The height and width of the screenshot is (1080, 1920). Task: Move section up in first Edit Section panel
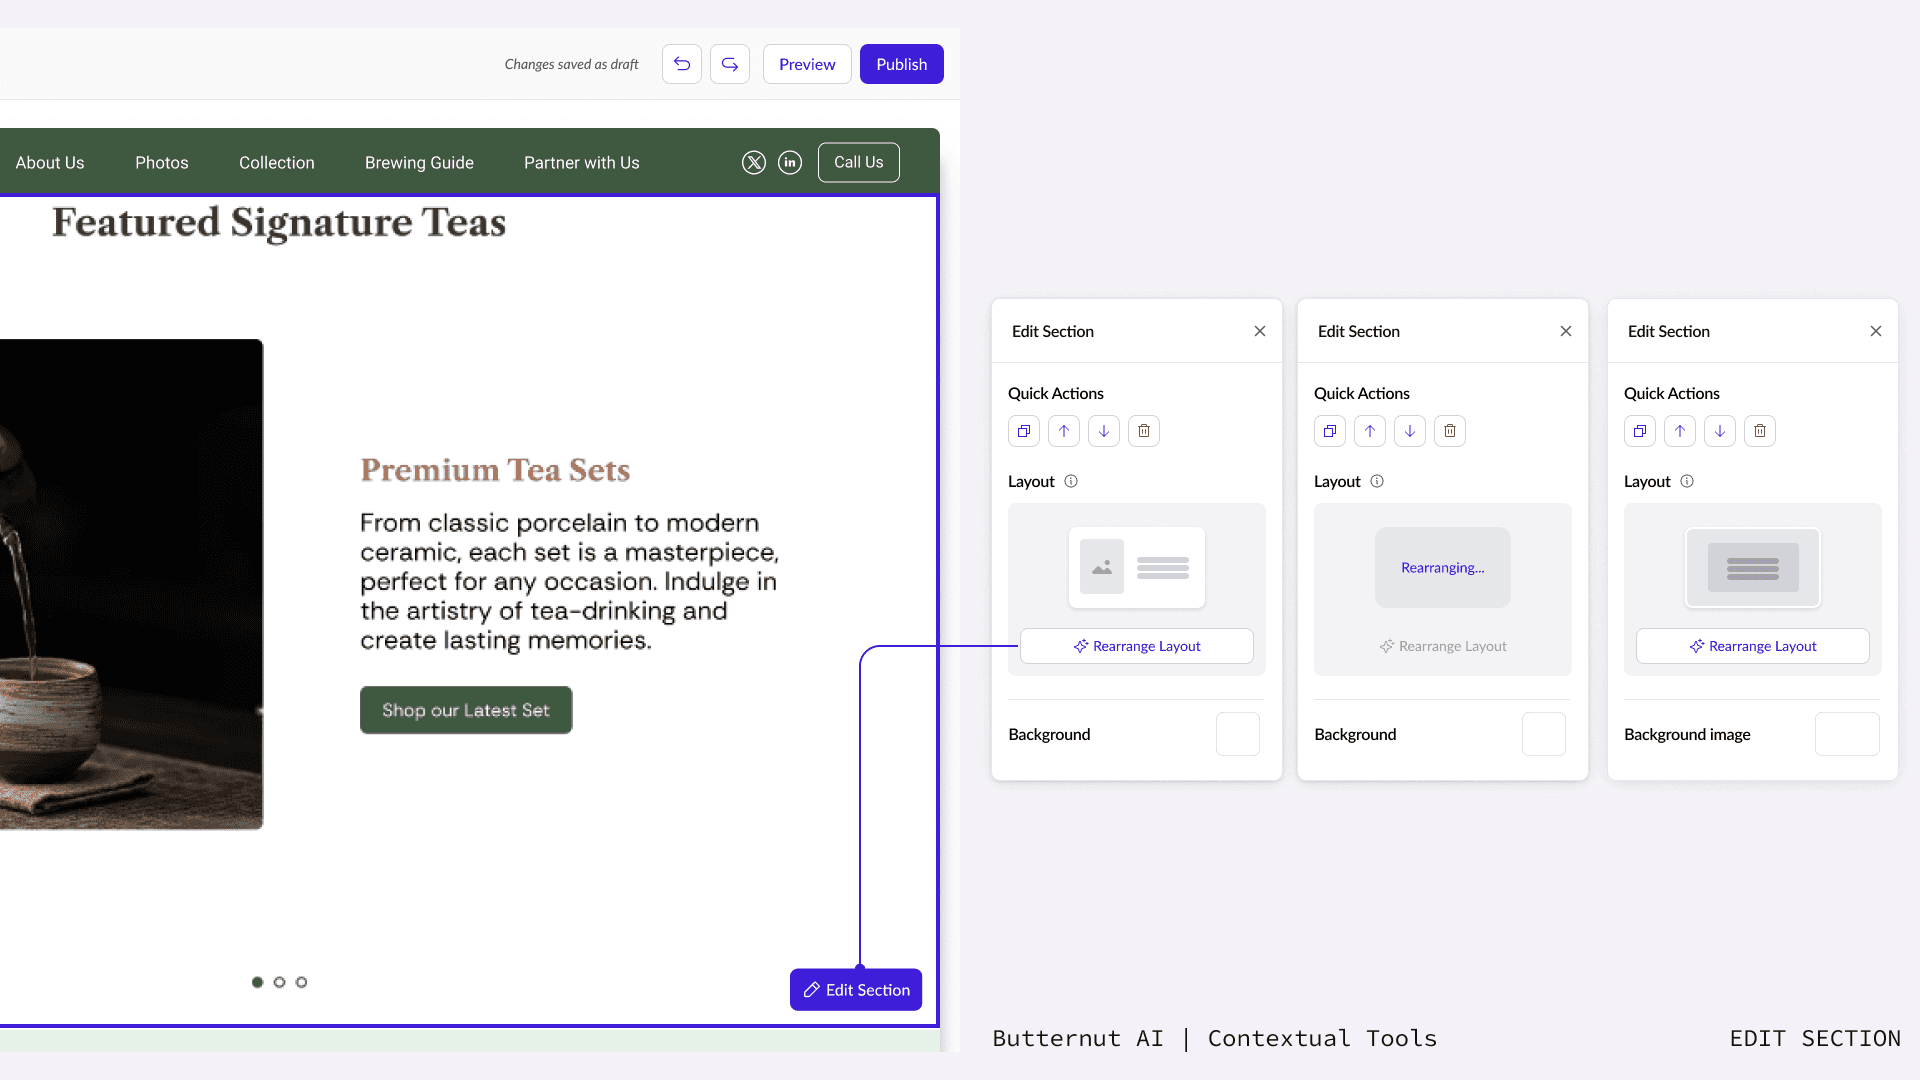(x=1064, y=431)
